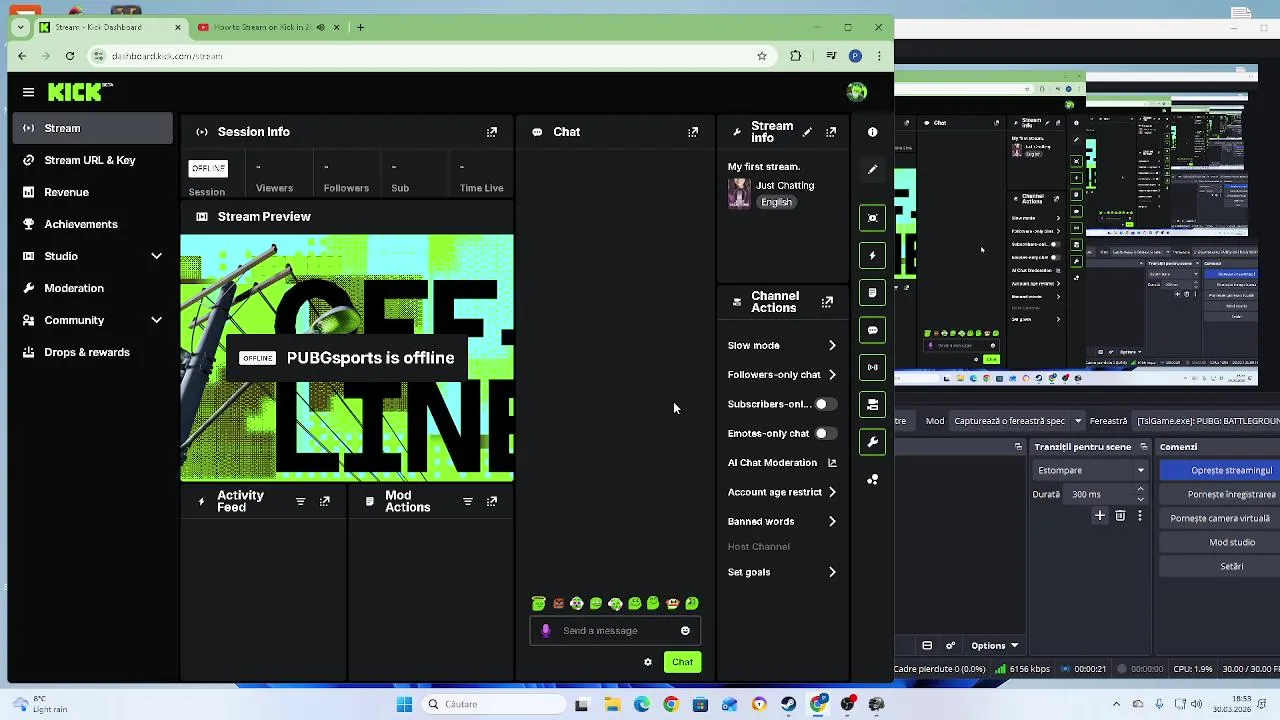Open Slow mode options

tap(783, 345)
